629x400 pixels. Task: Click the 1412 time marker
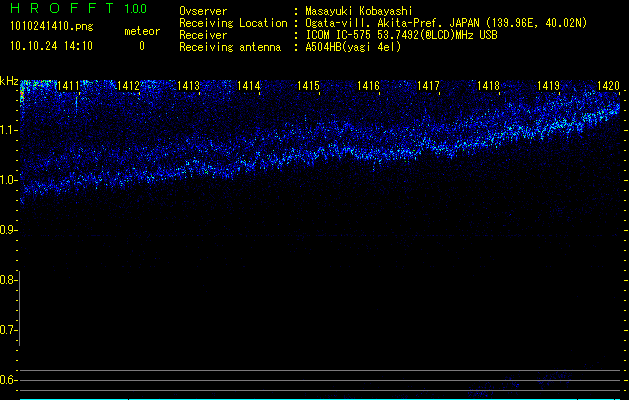128,85
